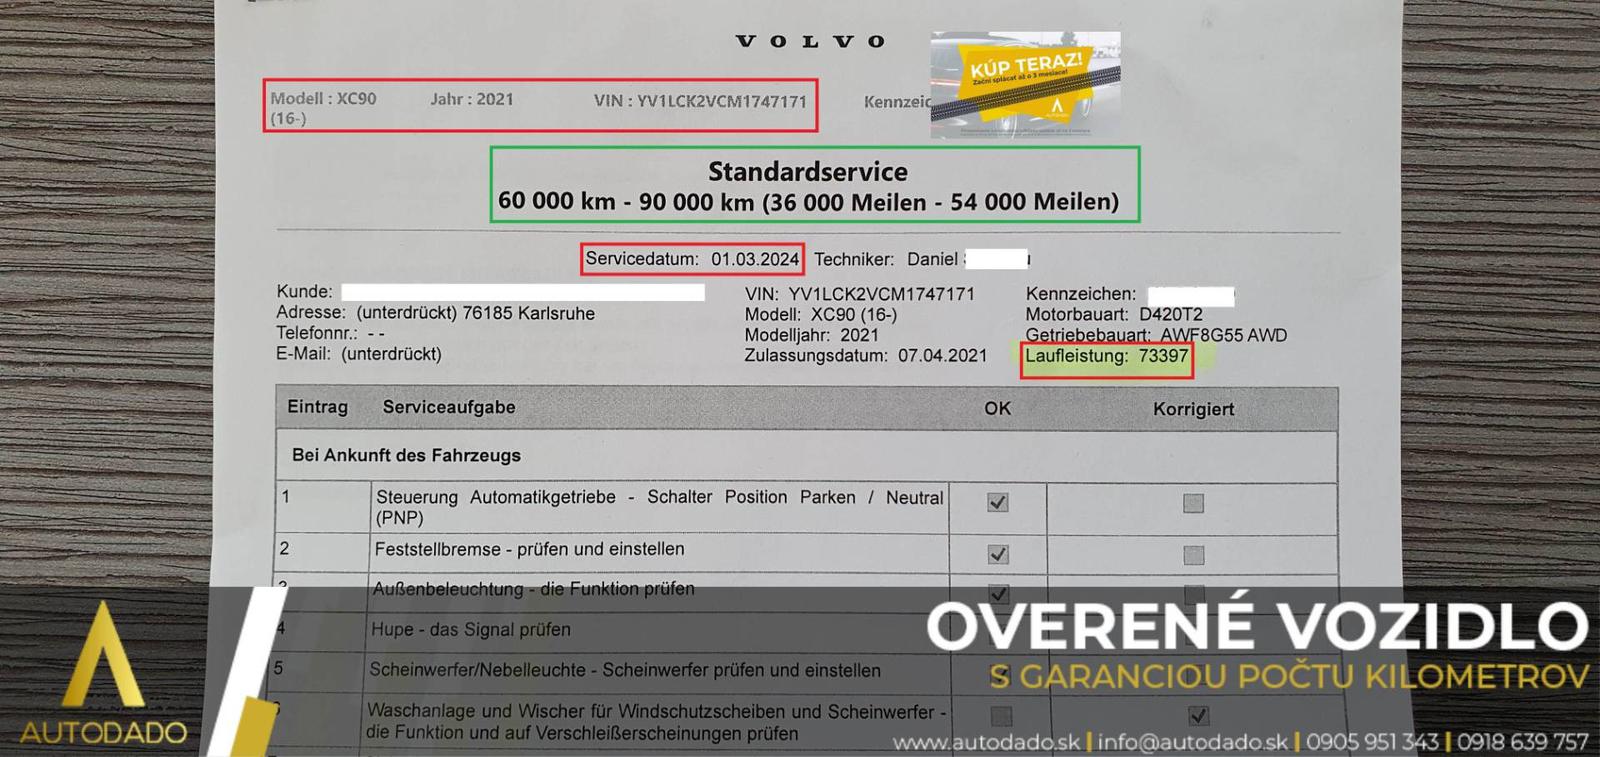Click the Korrigiert column header
Screen dimensions: 1600x757
1193,409
